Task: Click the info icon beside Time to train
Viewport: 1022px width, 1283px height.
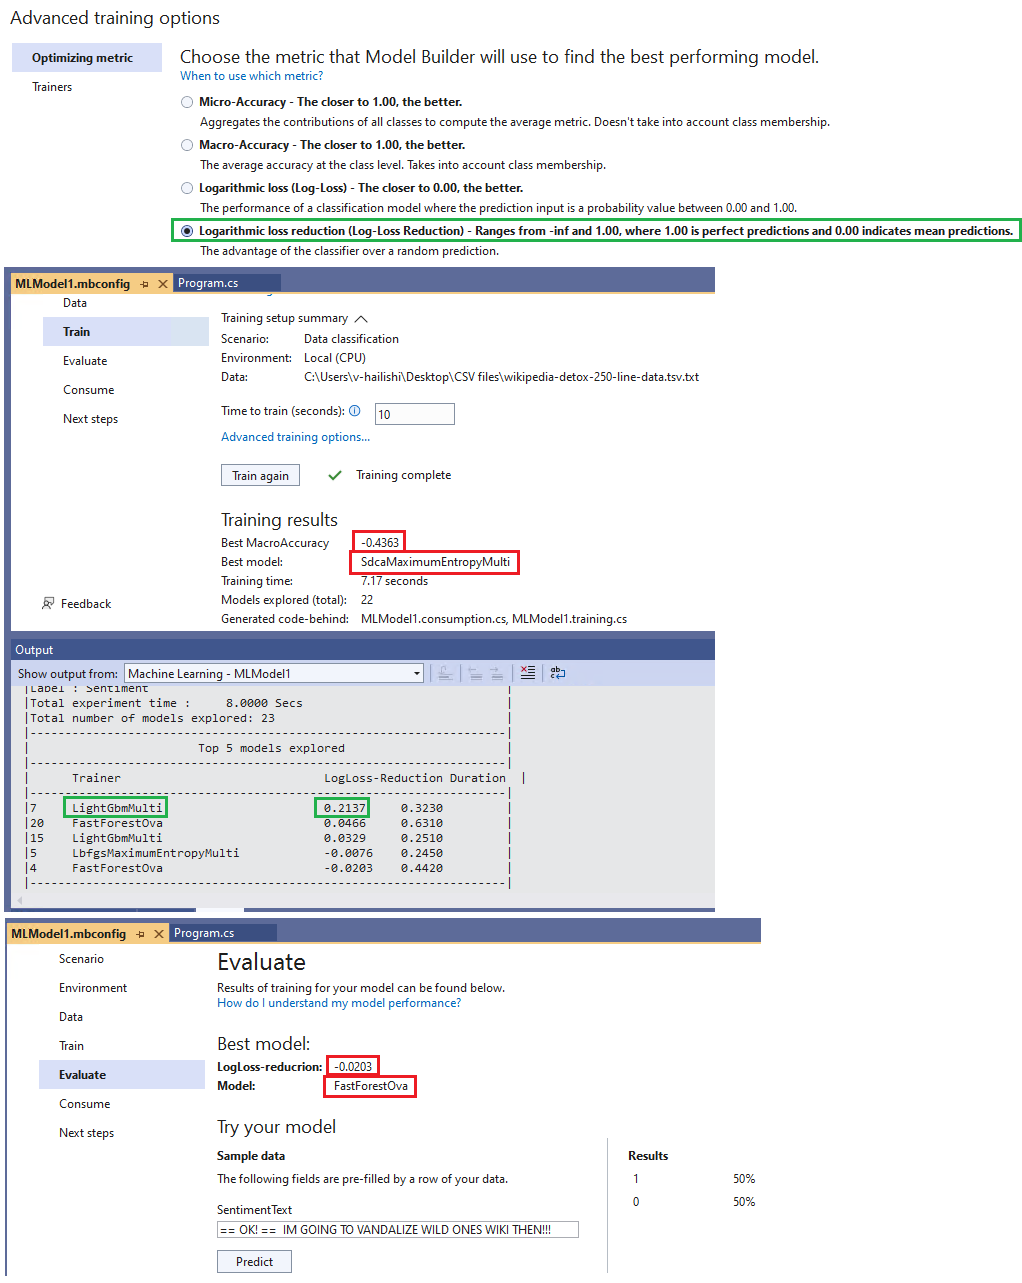Action: tap(355, 410)
